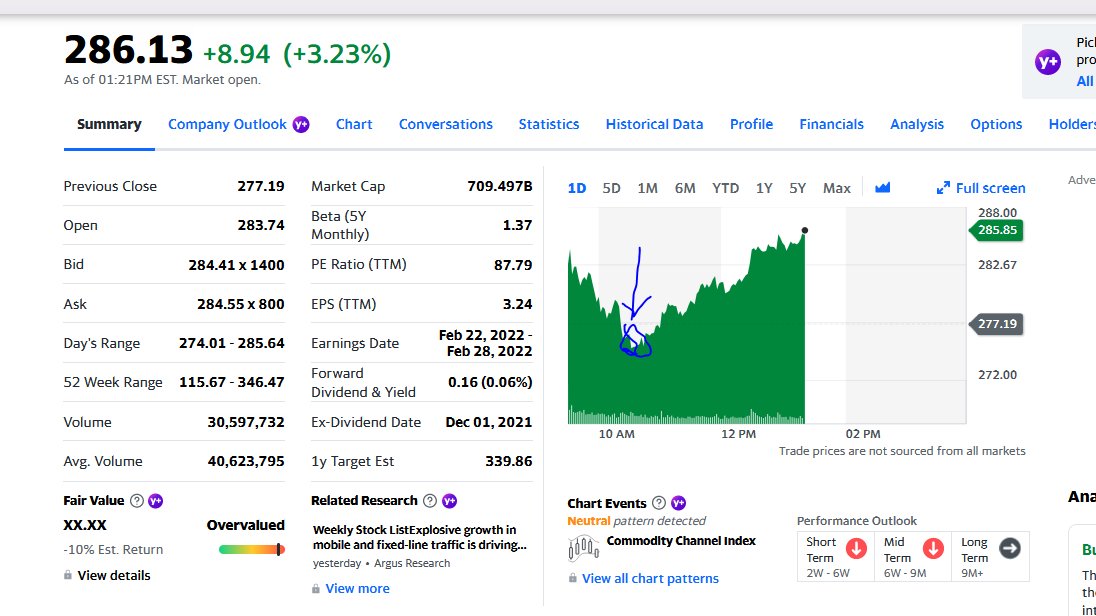This screenshot has height=616, width=1096.
Task: Click the Y+ badge beside Chart Events
Action: point(678,503)
